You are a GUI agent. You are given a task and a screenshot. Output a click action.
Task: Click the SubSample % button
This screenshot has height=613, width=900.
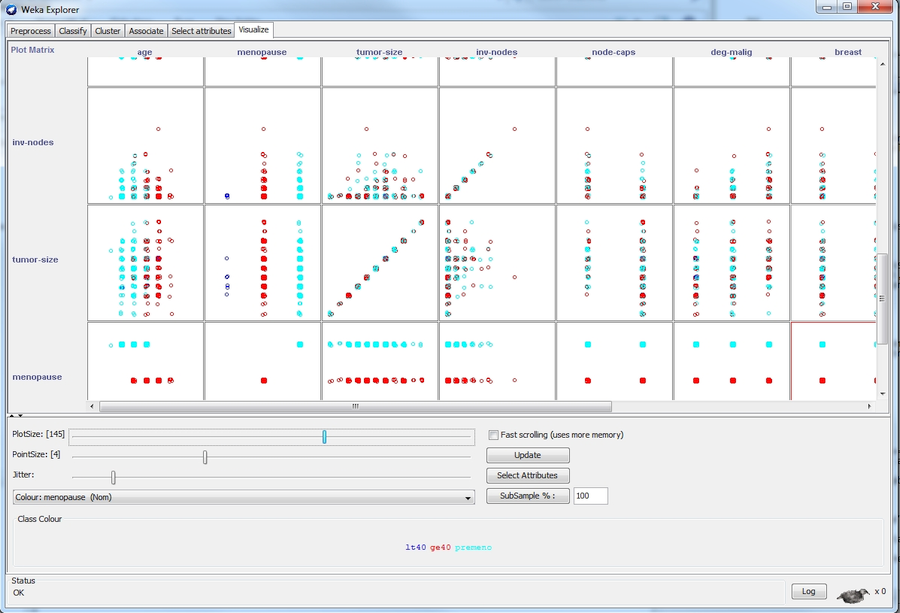(x=527, y=496)
